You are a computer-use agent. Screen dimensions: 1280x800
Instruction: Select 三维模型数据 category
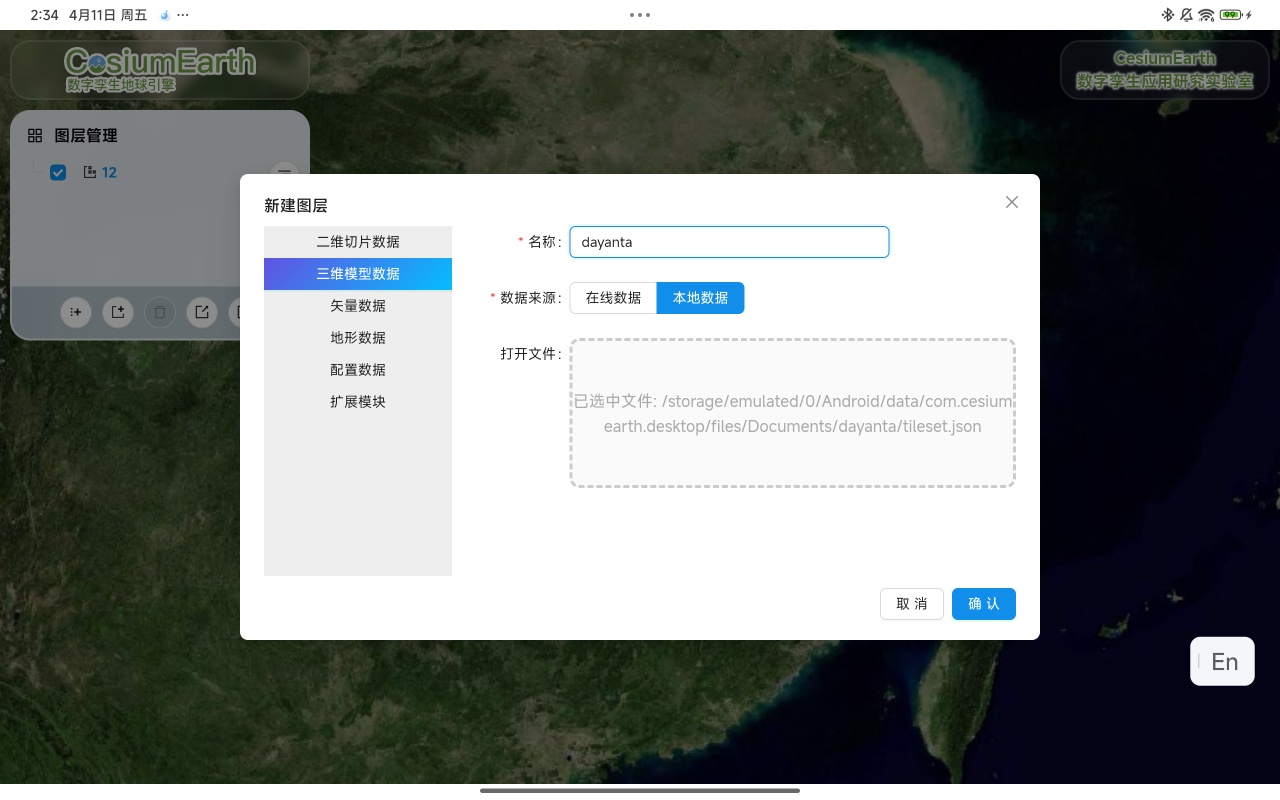[x=358, y=274]
